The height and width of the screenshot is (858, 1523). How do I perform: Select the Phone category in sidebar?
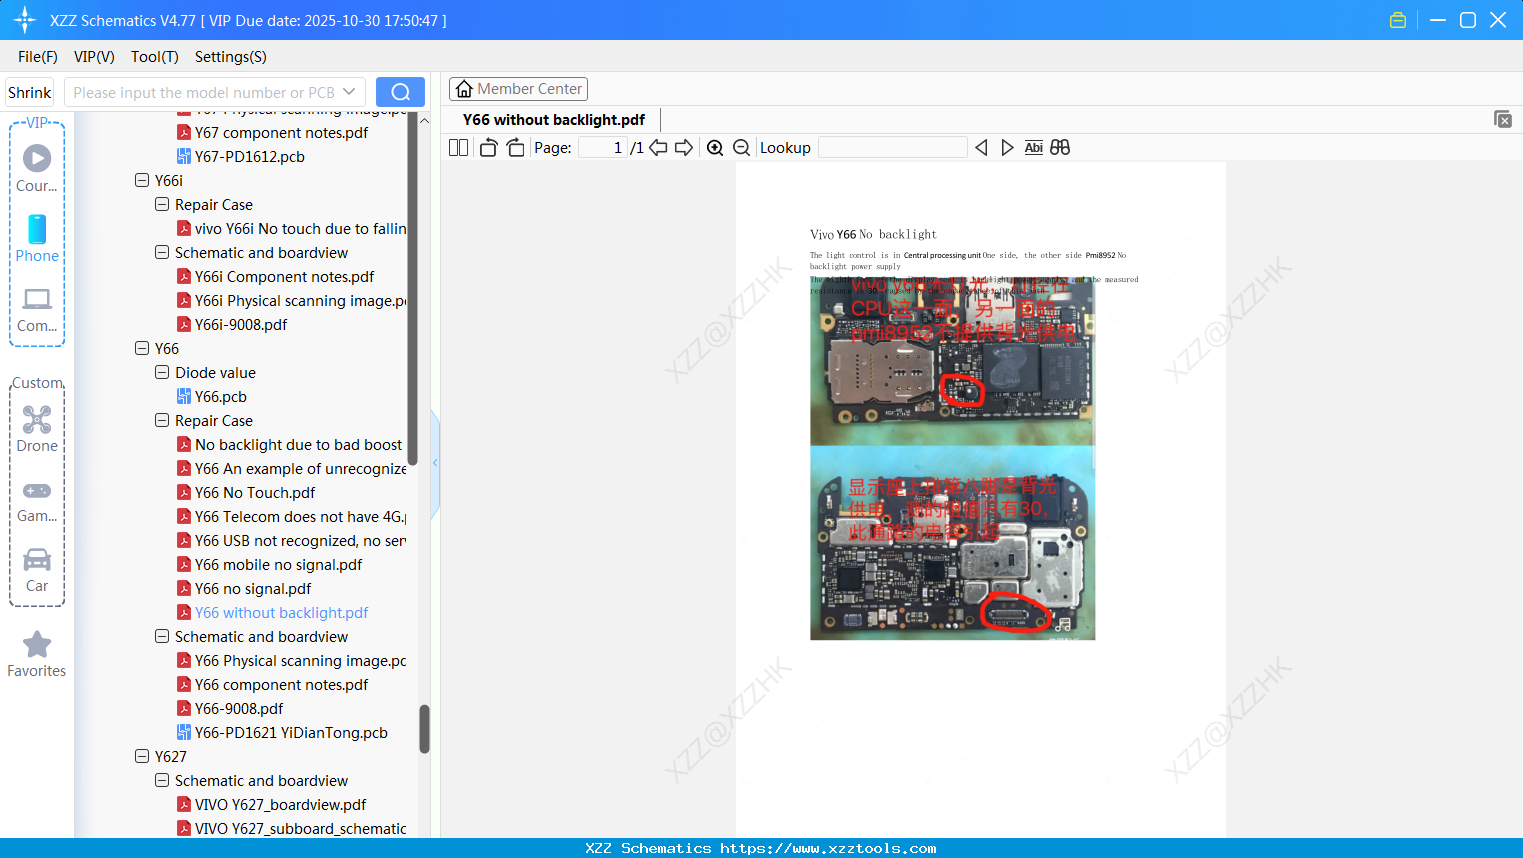pos(37,239)
